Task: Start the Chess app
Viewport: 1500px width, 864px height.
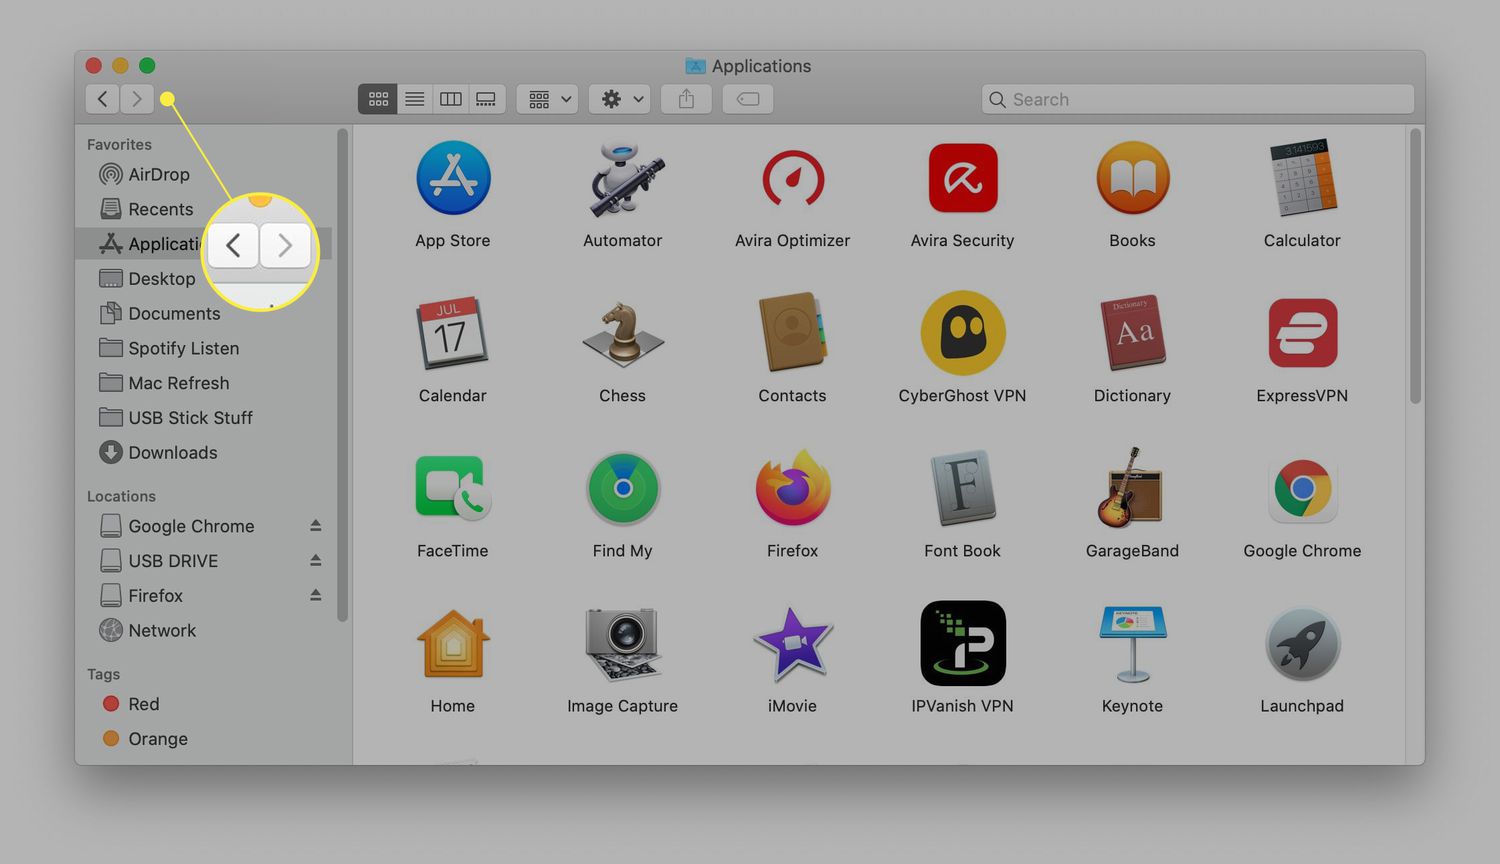Action: pos(622,333)
